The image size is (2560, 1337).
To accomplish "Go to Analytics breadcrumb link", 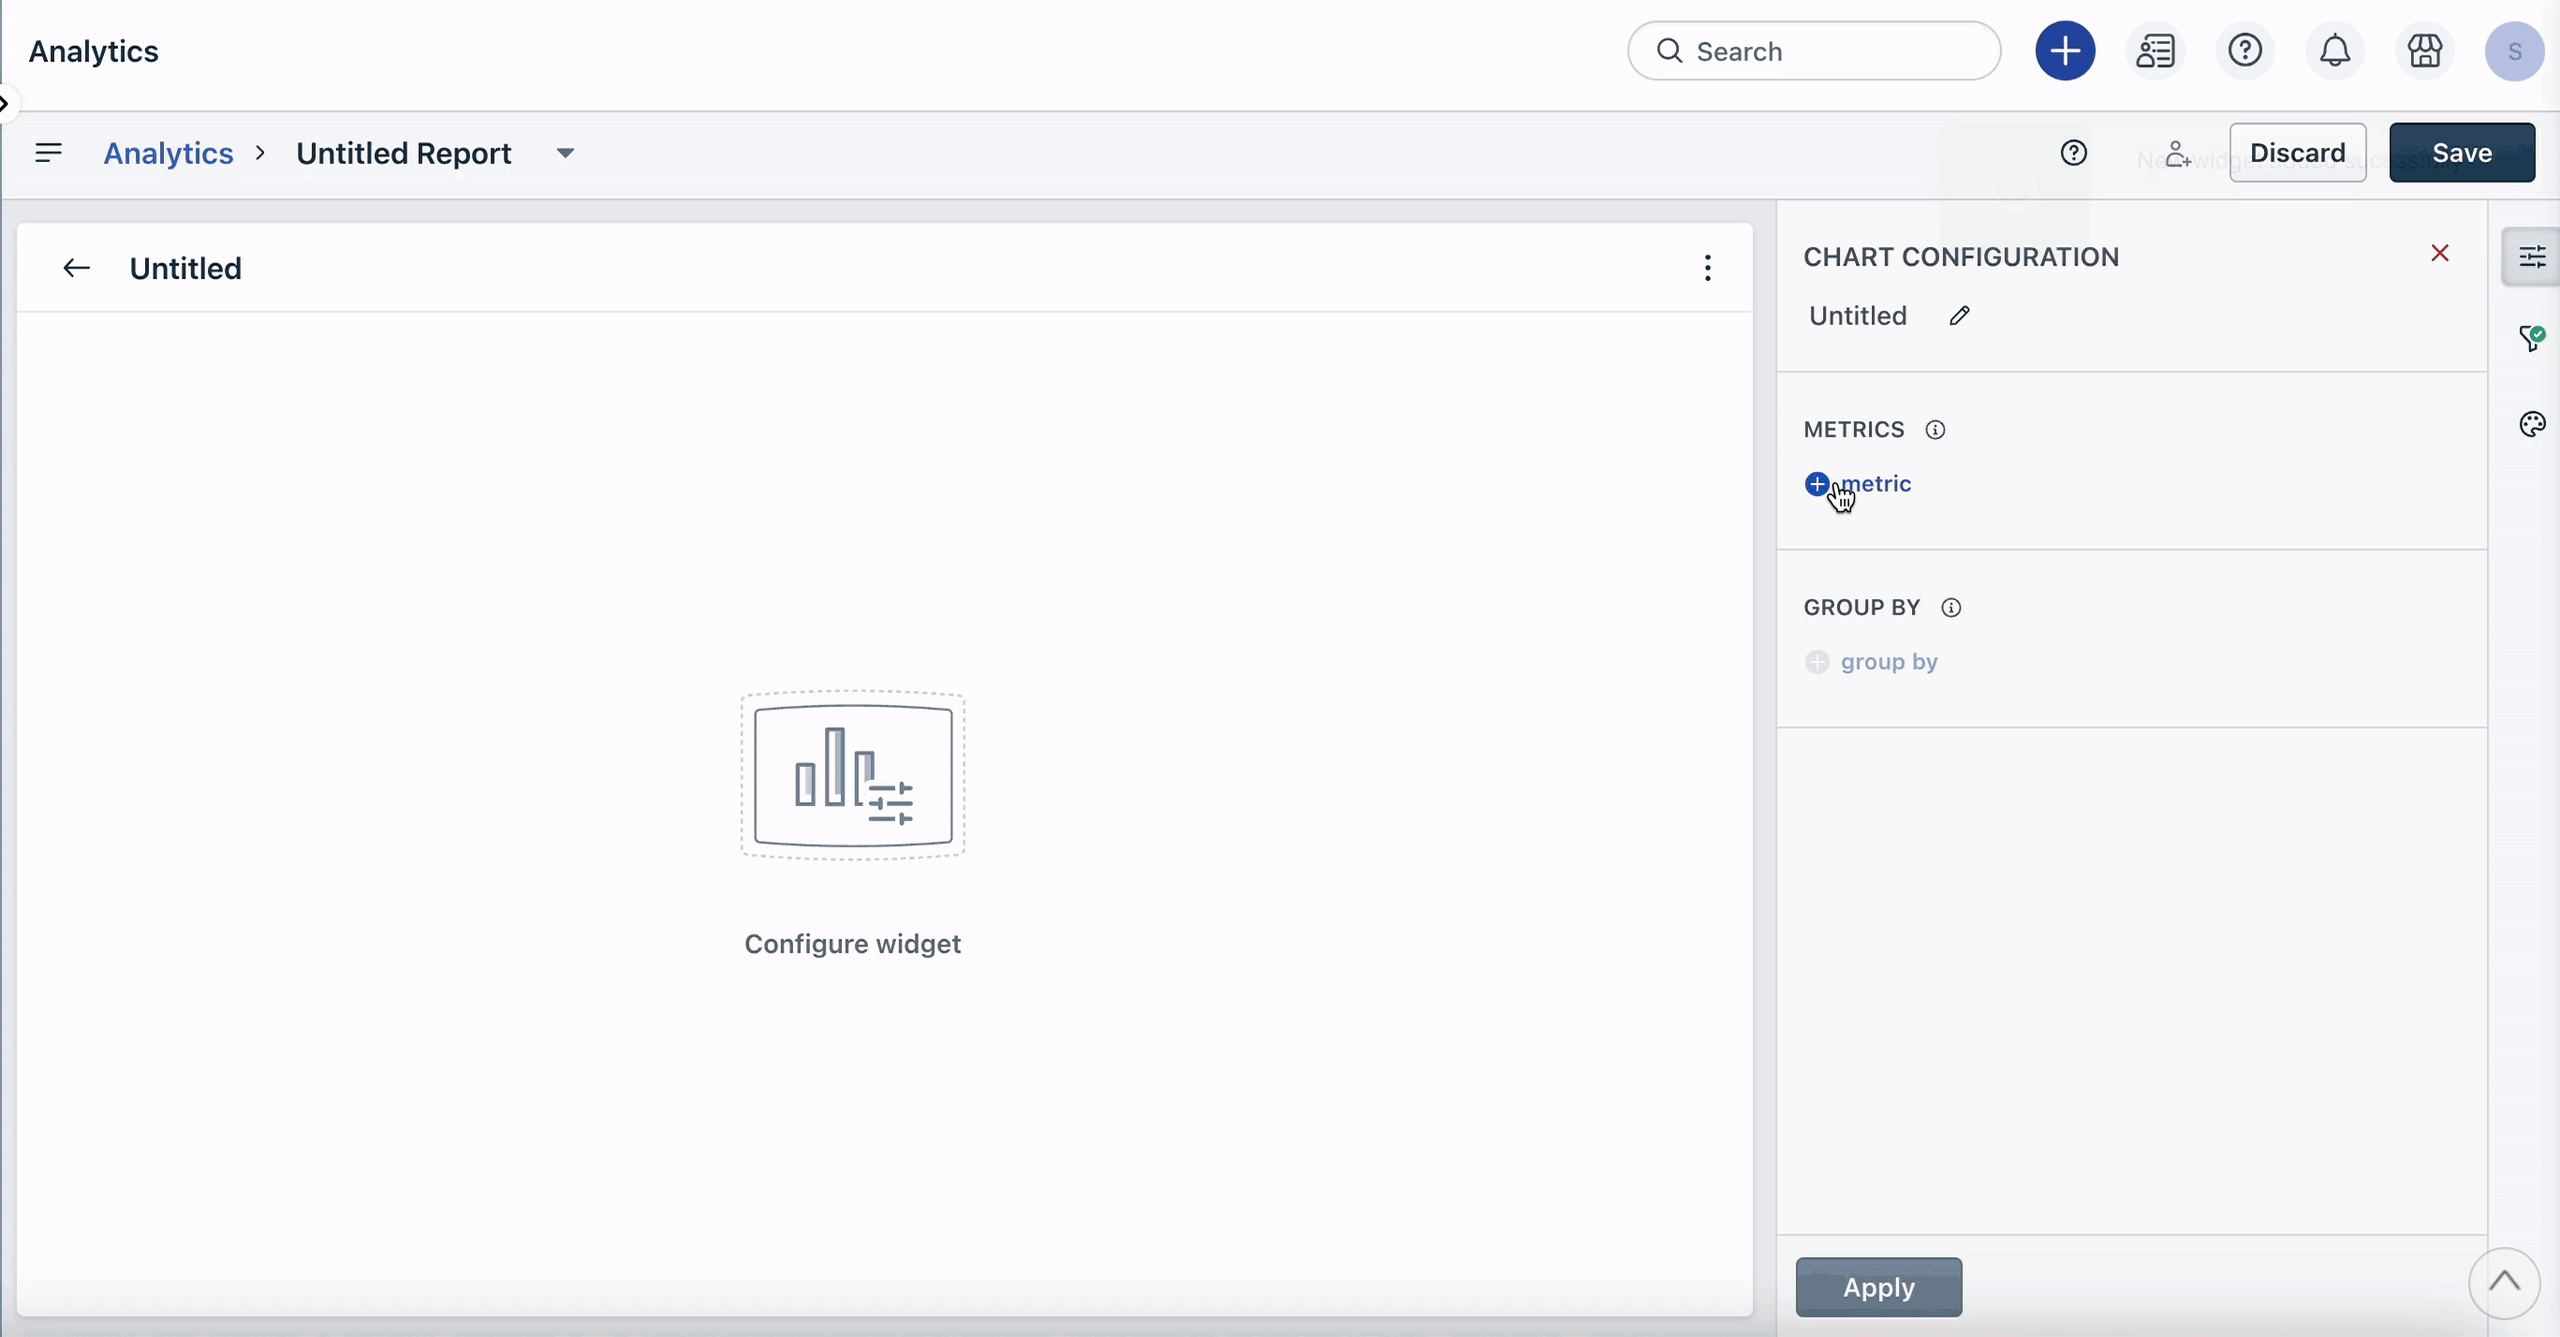I will [x=168, y=154].
